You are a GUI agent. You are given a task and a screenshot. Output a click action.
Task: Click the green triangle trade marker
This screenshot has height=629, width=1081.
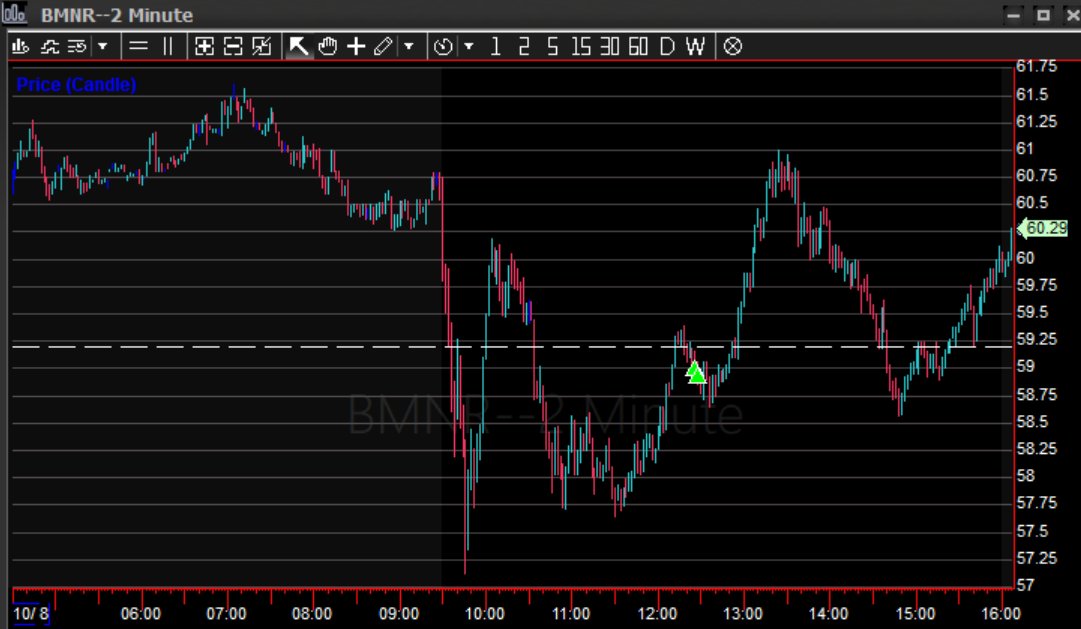click(x=696, y=372)
